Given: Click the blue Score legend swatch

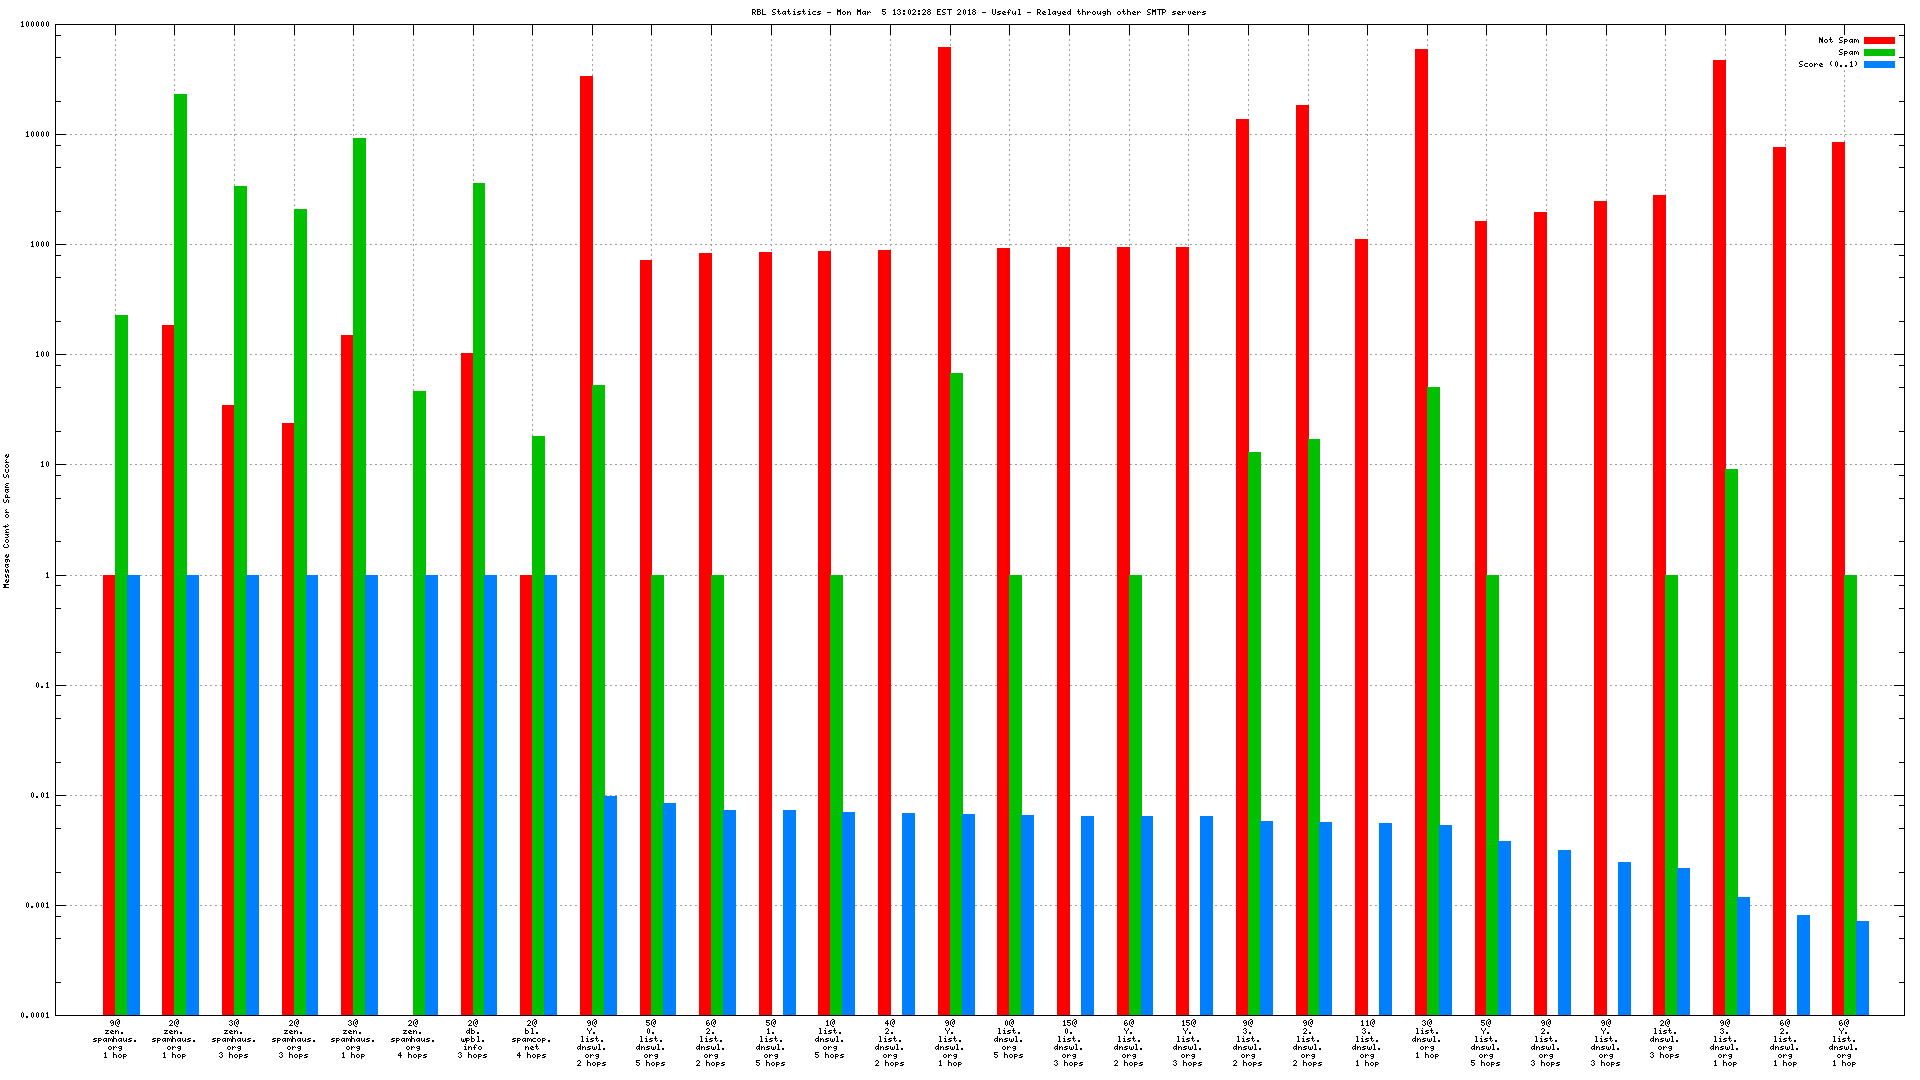Looking at the screenshot, I should [1879, 65].
